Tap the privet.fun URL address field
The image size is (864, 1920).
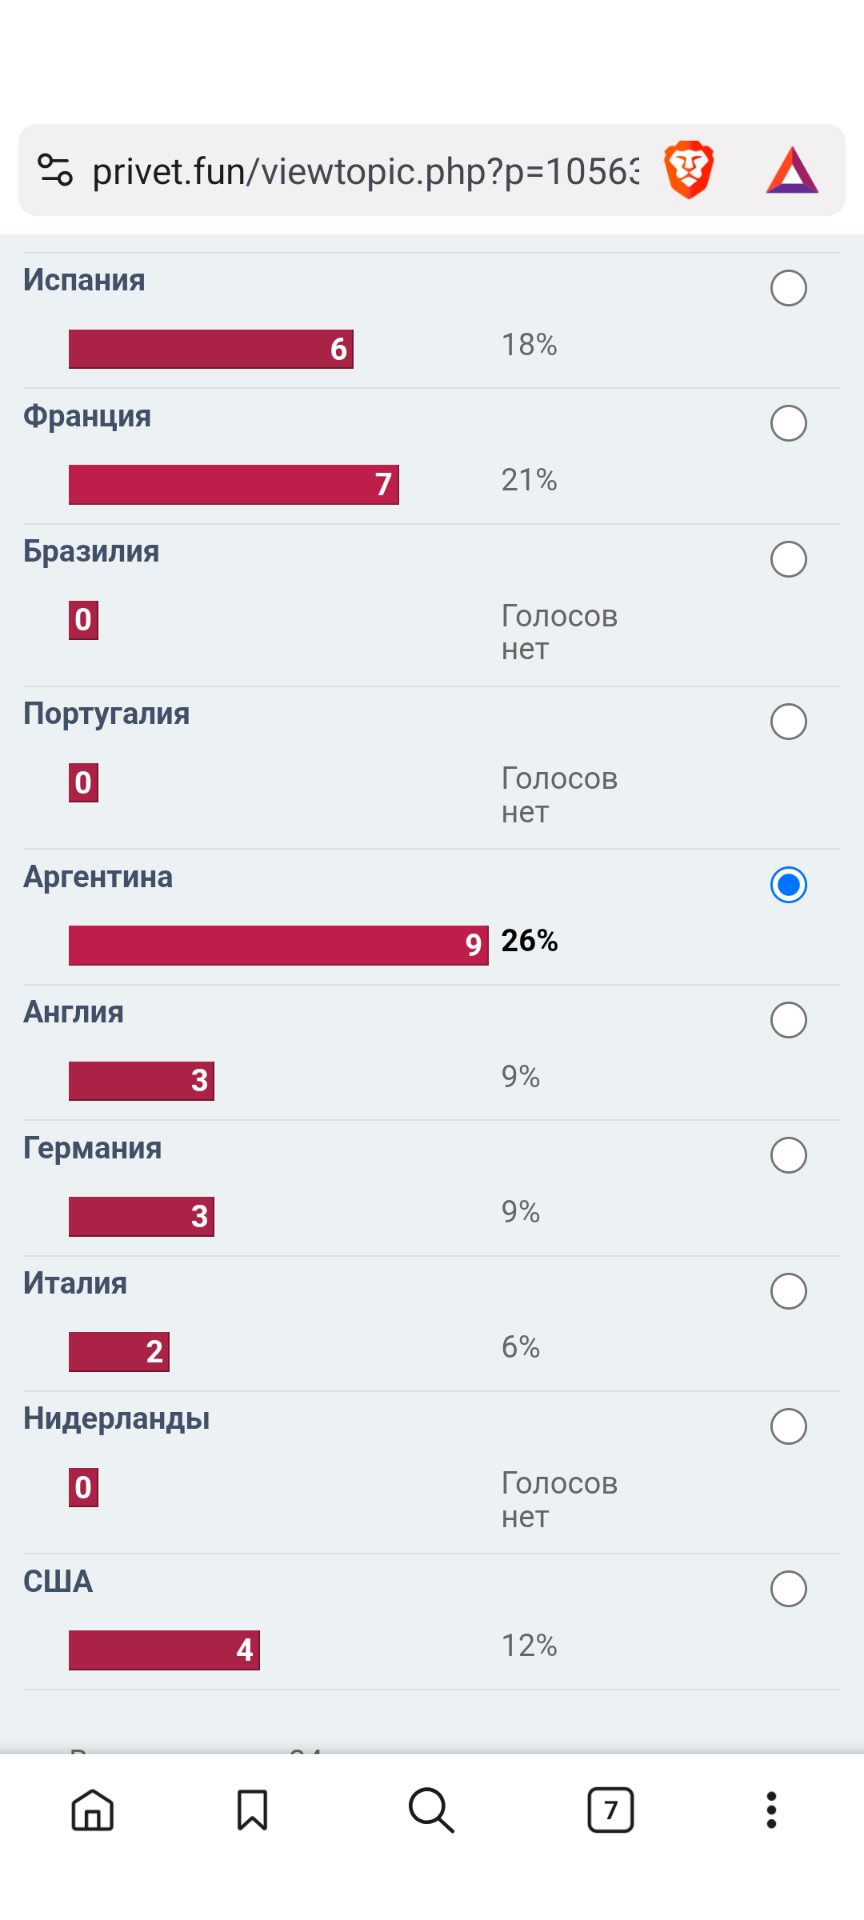(x=365, y=171)
